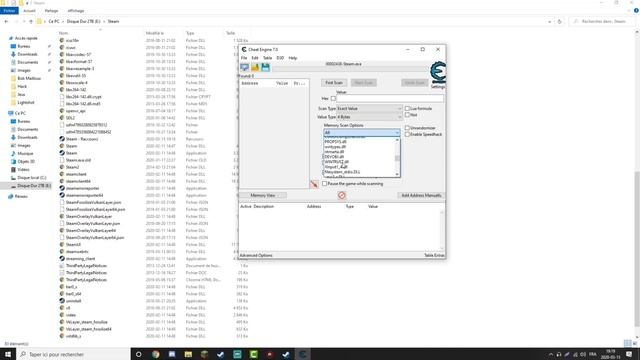The height and width of the screenshot is (360, 640).
Task: Open the Scan Type dropdown
Action: point(369,109)
